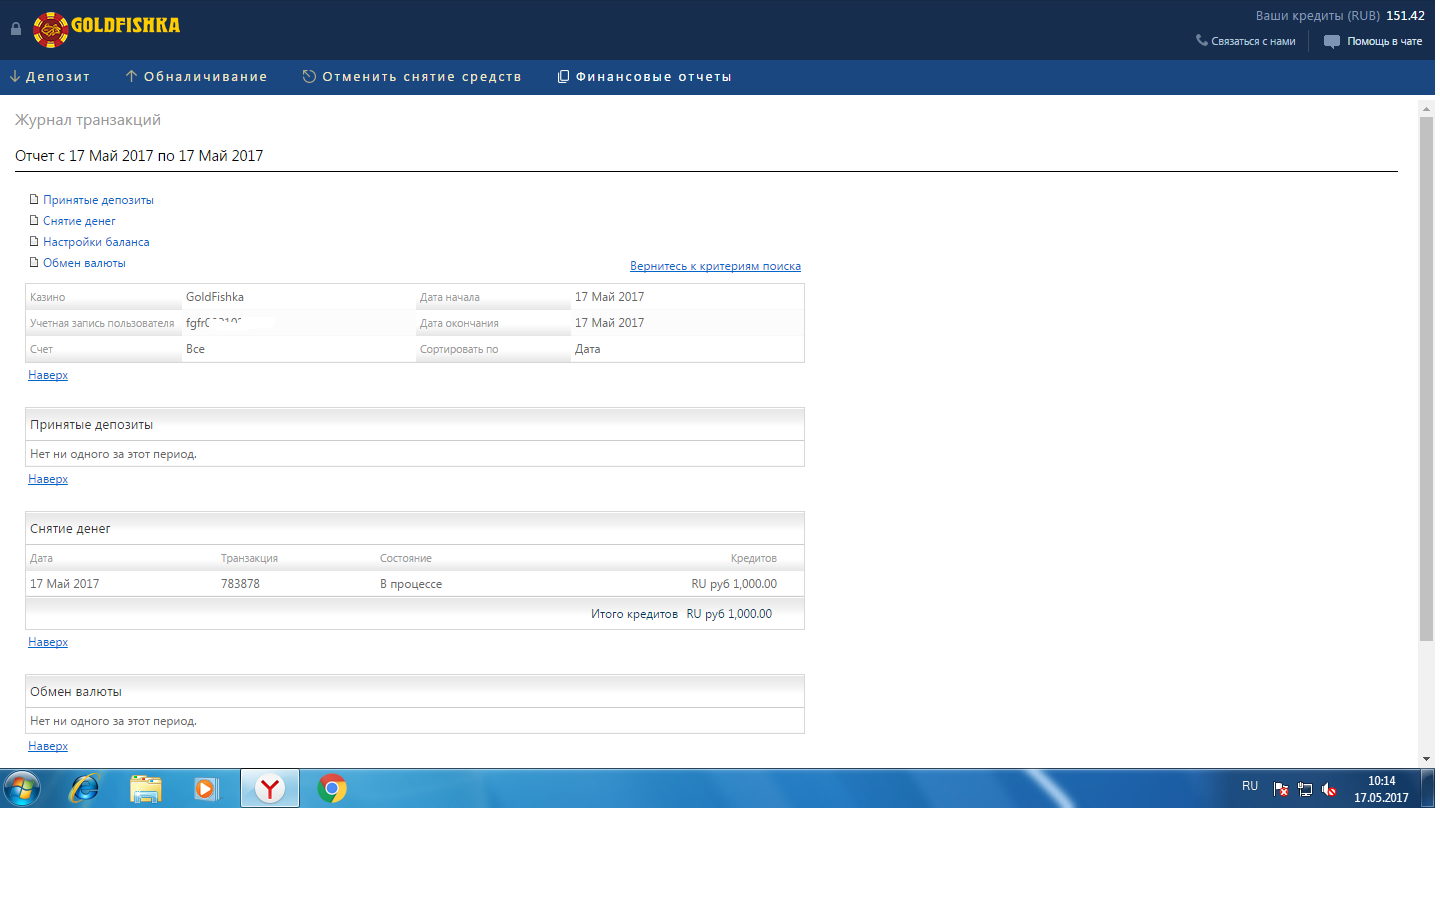Click Вернитесь к критериям поиска link

[715, 266]
